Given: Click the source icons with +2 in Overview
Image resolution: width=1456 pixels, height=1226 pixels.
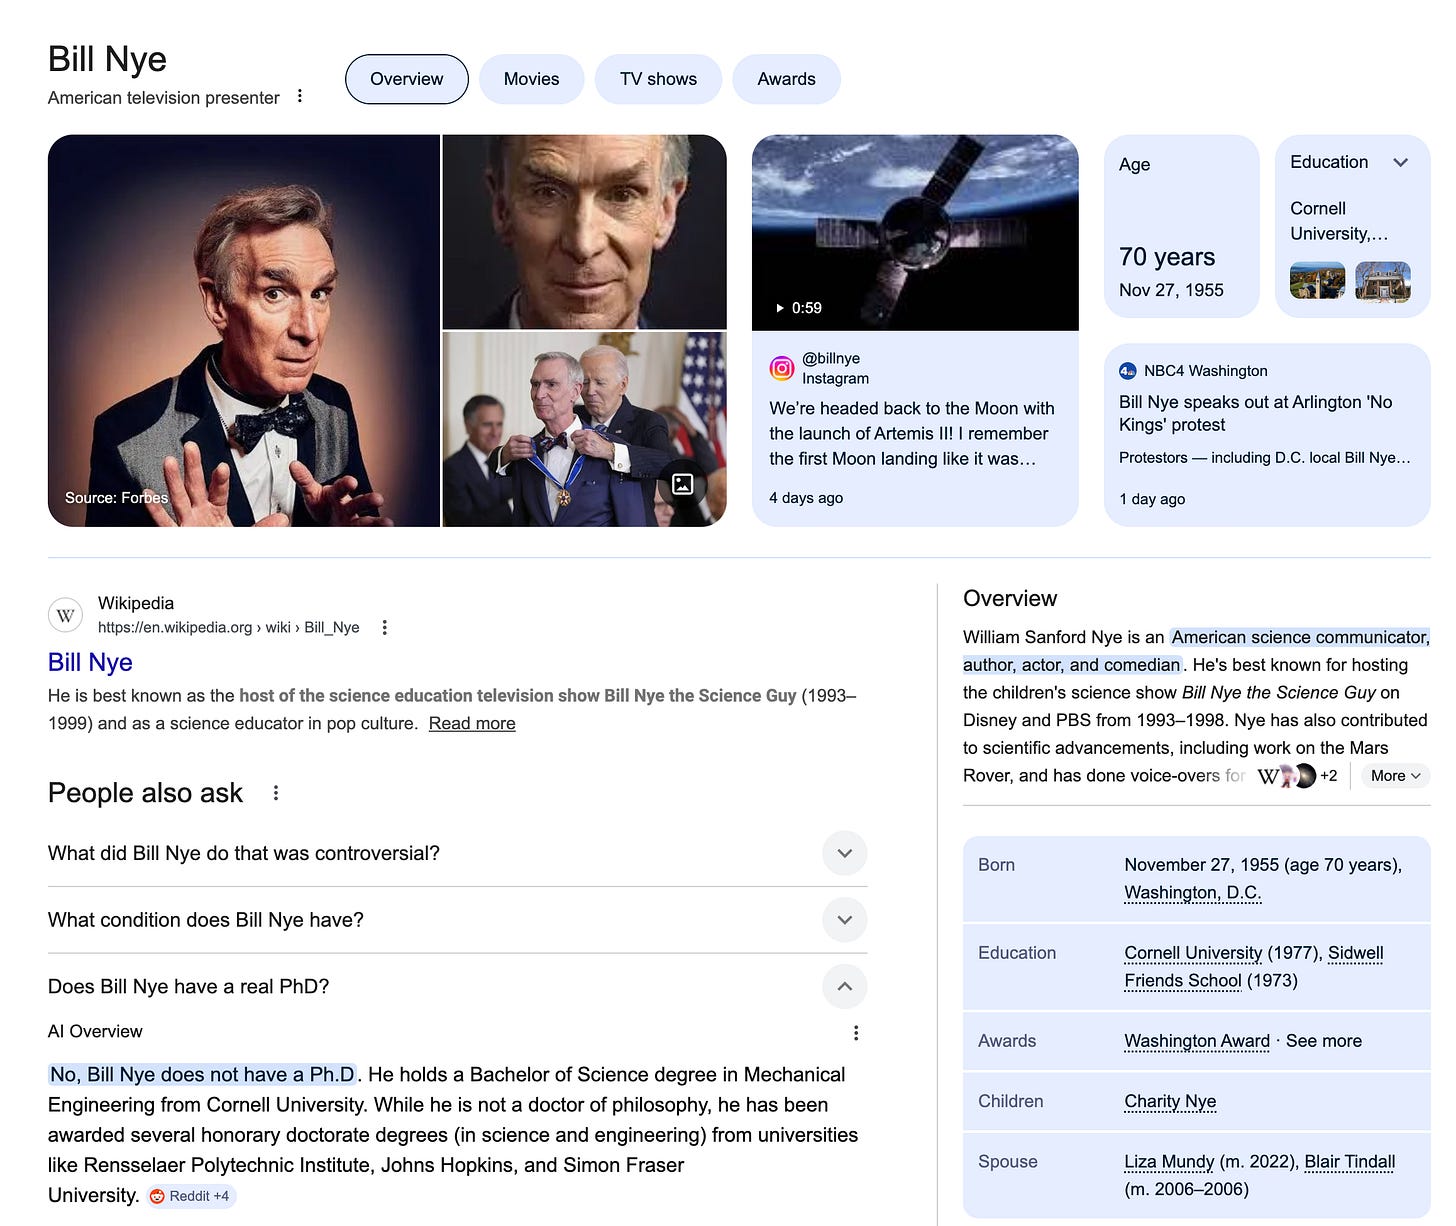Looking at the screenshot, I should (1296, 776).
